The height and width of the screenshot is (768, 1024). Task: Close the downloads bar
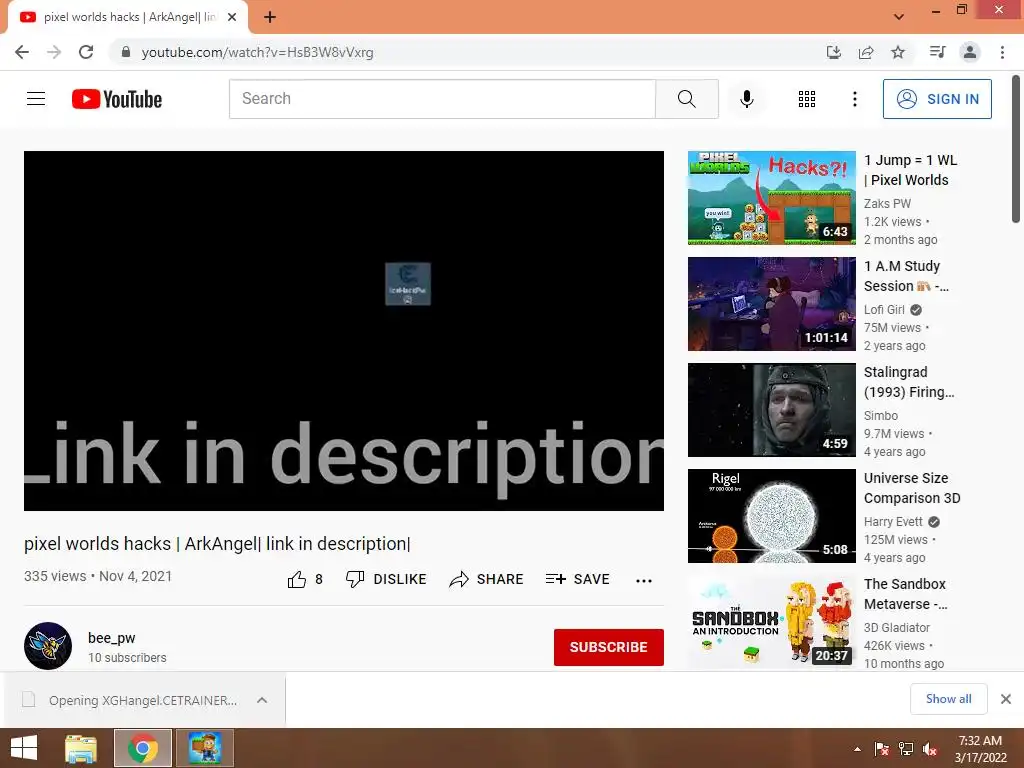(1006, 699)
